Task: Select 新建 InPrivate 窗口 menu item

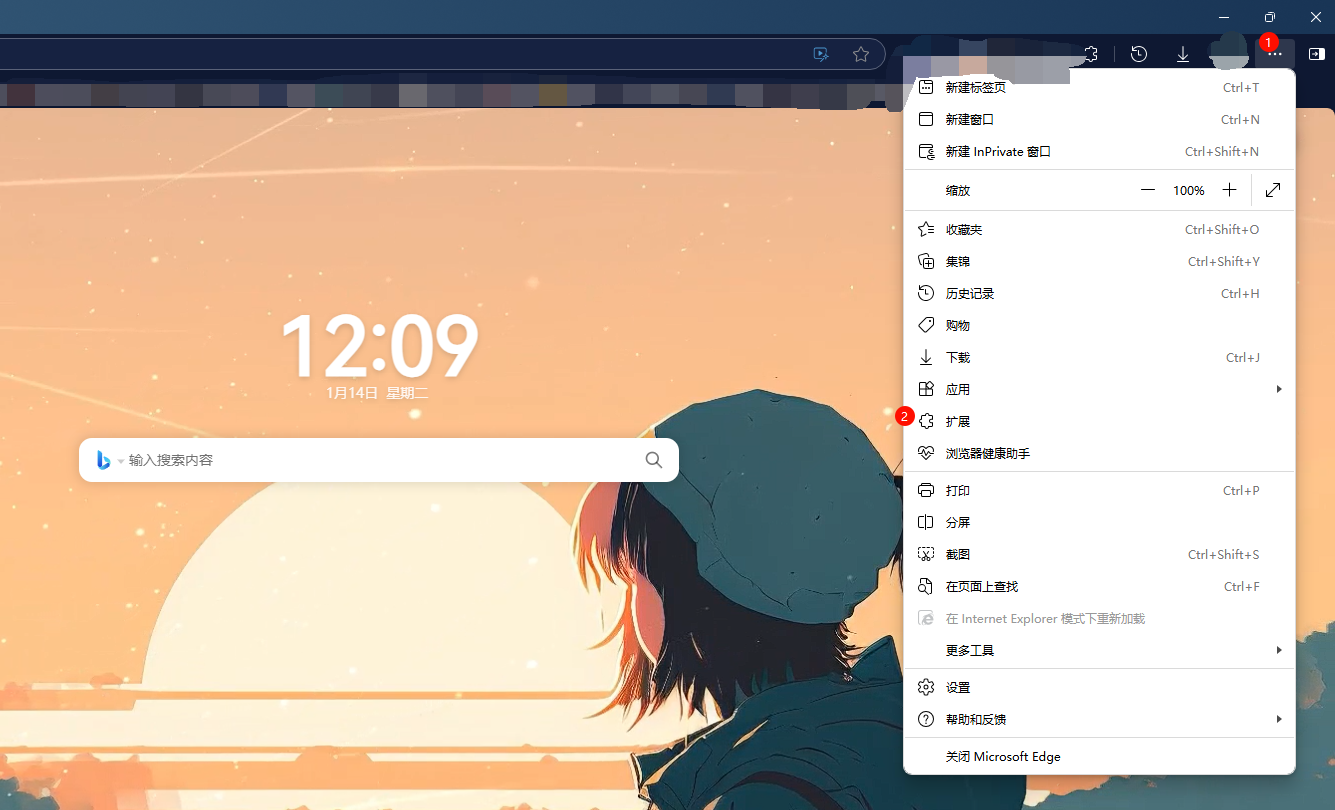Action: pyautogui.click(x=998, y=152)
